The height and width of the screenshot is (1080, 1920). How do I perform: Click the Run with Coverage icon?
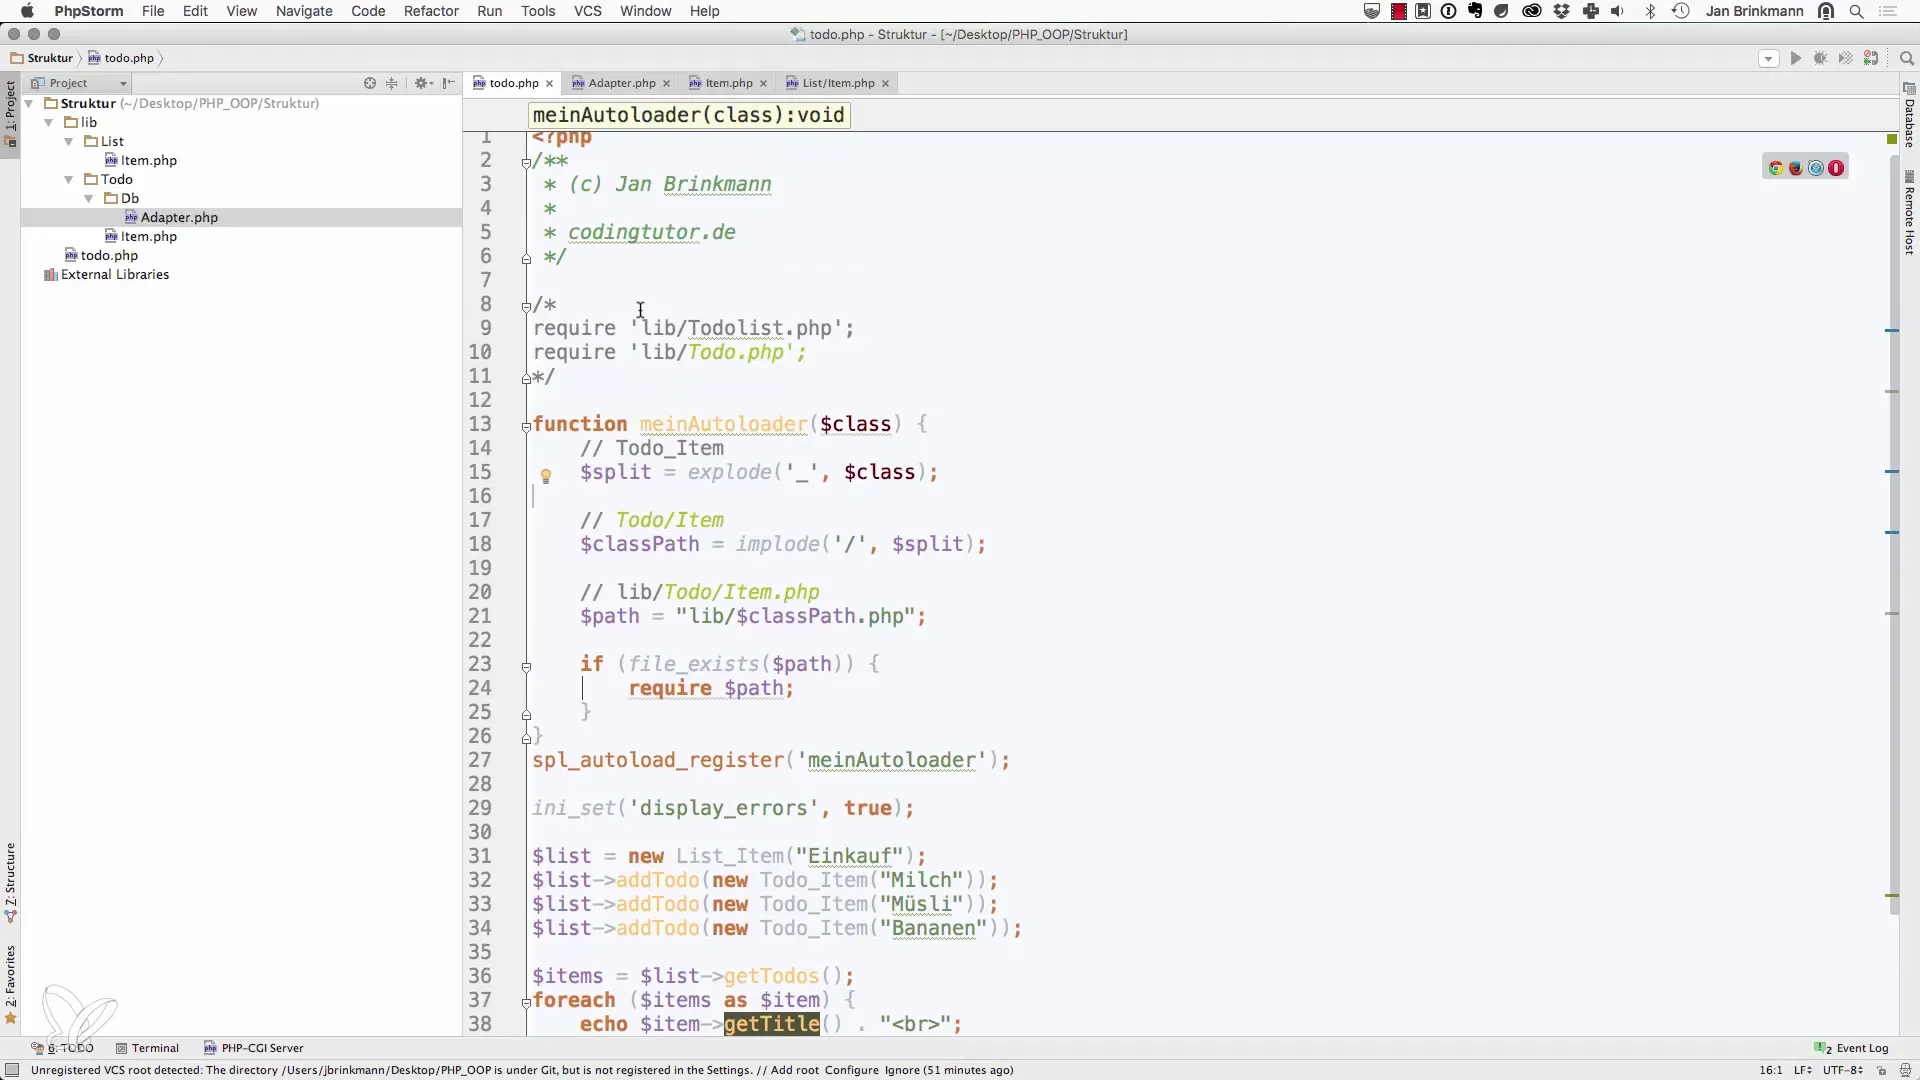pyautogui.click(x=1846, y=59)
